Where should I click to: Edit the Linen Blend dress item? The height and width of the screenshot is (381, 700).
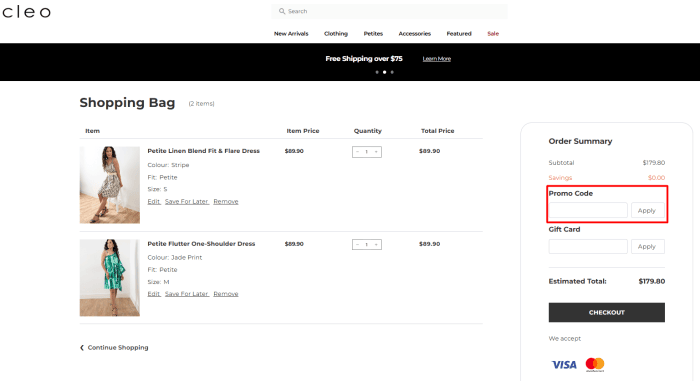154,201
